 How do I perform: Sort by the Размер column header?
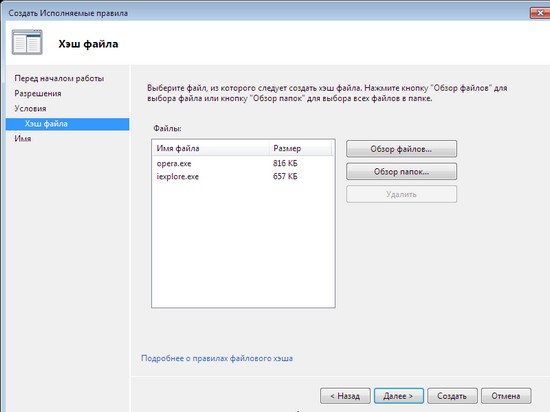click(x=301, y=148)
